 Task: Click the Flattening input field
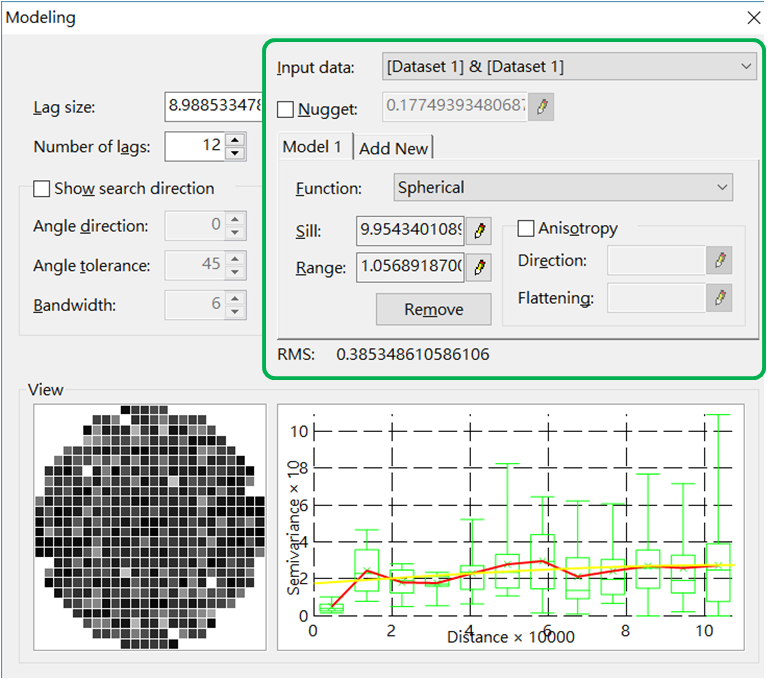tap(656, 297)
